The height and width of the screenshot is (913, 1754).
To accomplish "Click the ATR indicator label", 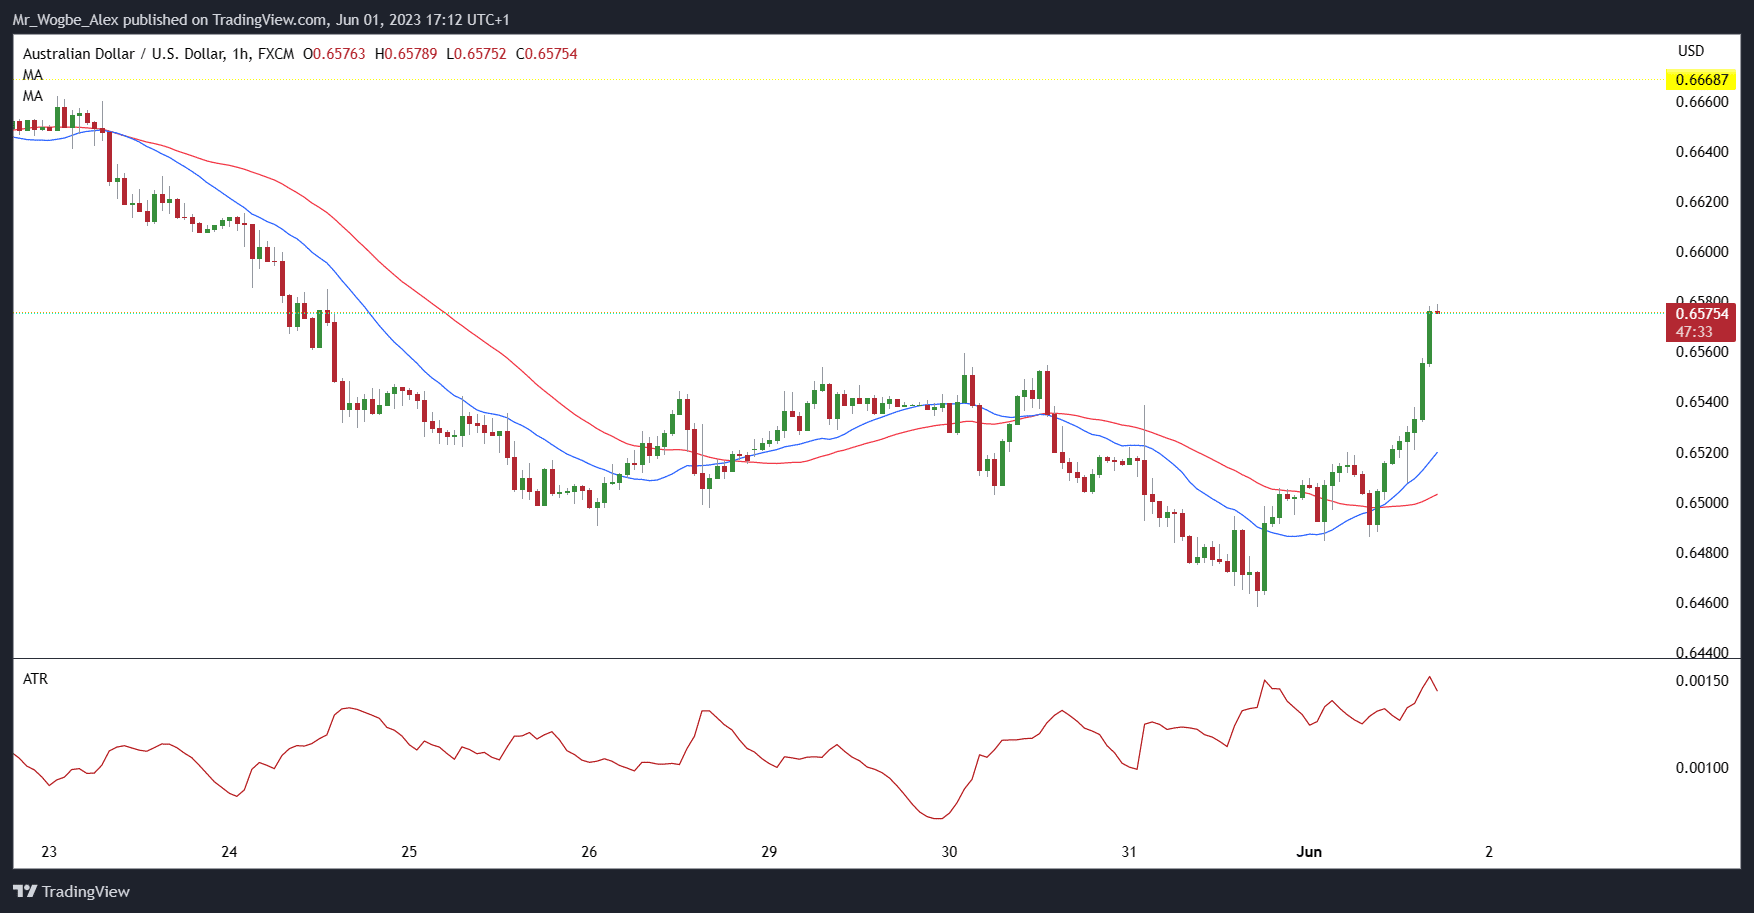I will [35, 679].
